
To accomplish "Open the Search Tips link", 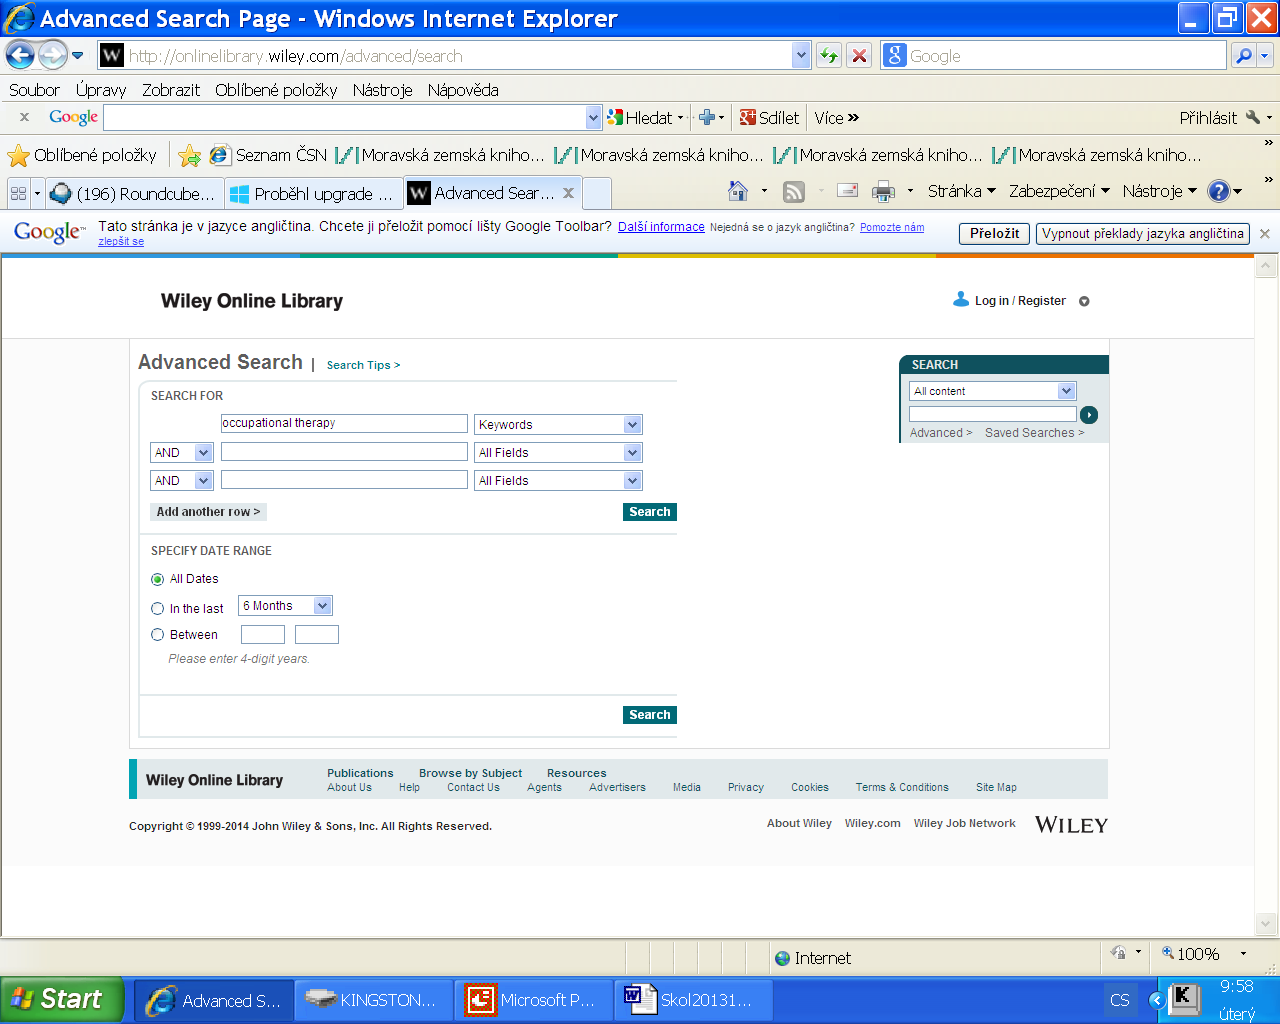I will click(363, 365).
